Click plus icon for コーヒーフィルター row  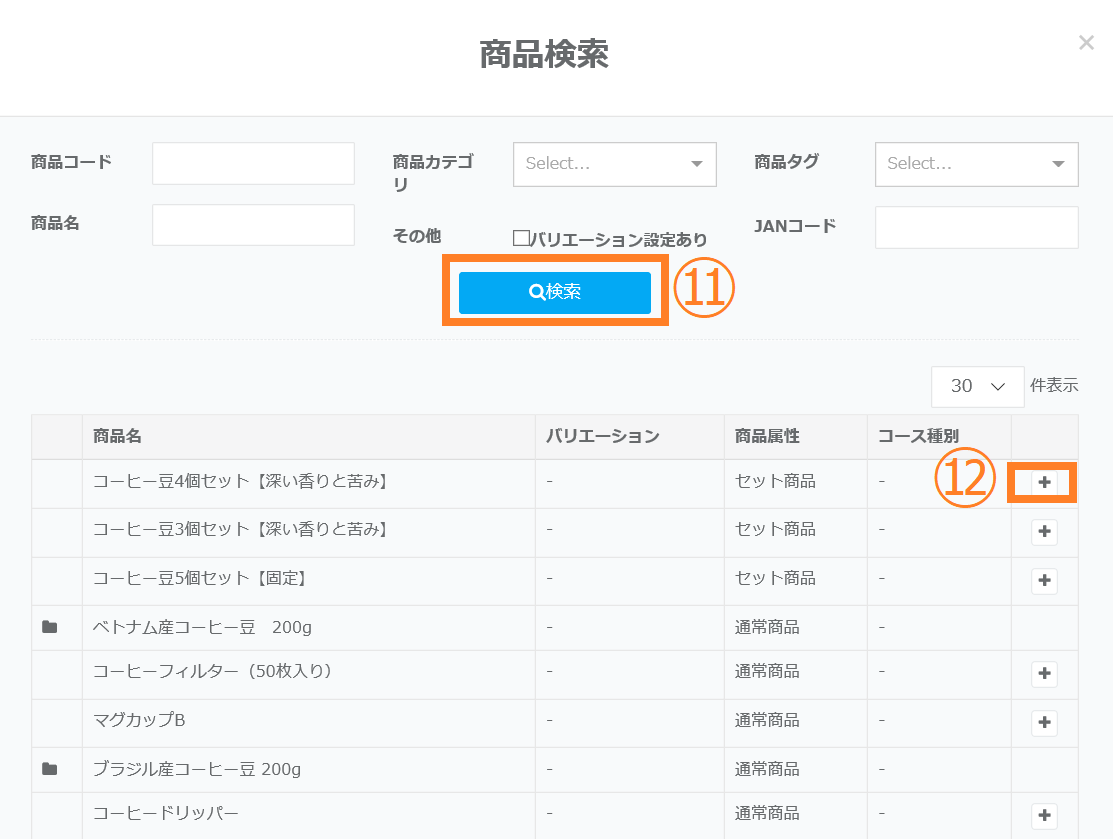[x=1044, y=674]
